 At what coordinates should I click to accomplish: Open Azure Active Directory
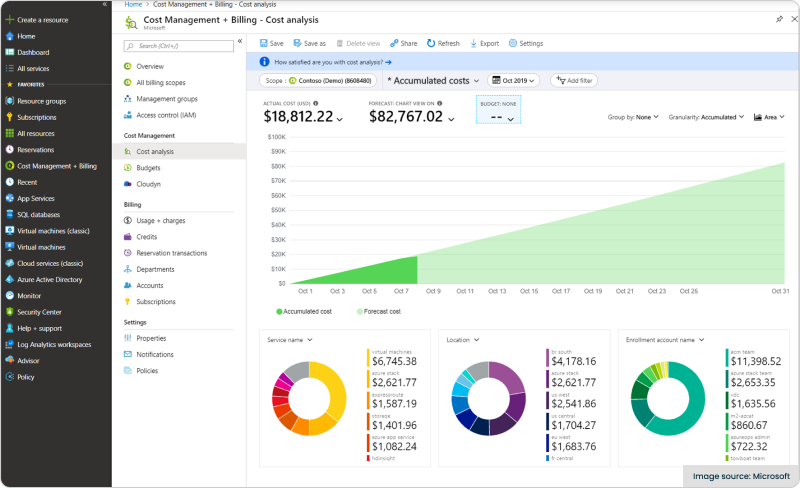tap(49, 280)
